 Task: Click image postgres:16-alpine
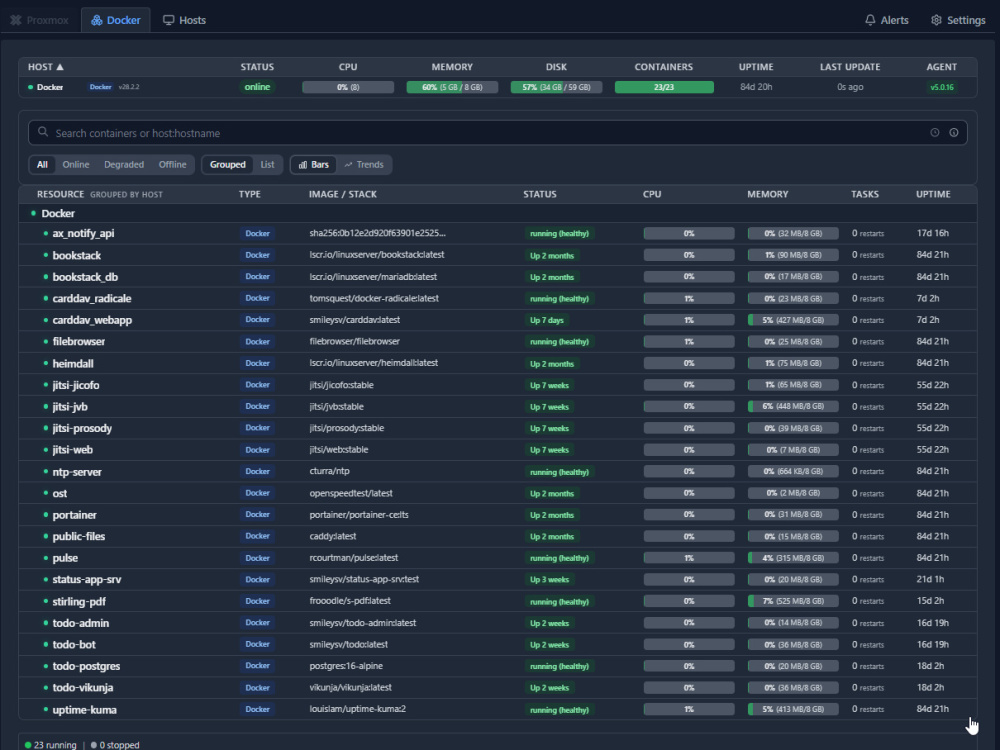[x=346, y=666]
